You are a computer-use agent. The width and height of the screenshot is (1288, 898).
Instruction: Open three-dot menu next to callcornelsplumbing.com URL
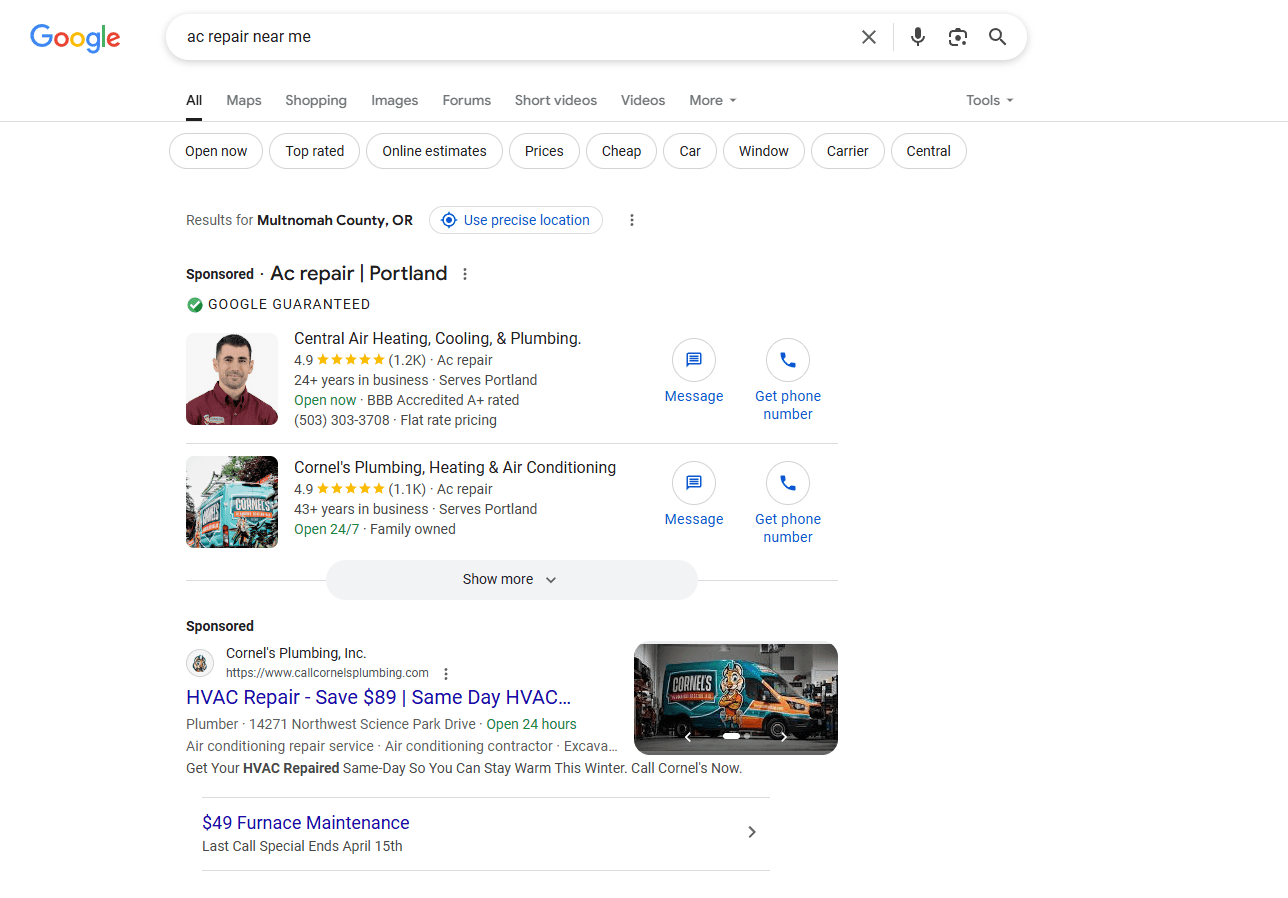[446, 674]
